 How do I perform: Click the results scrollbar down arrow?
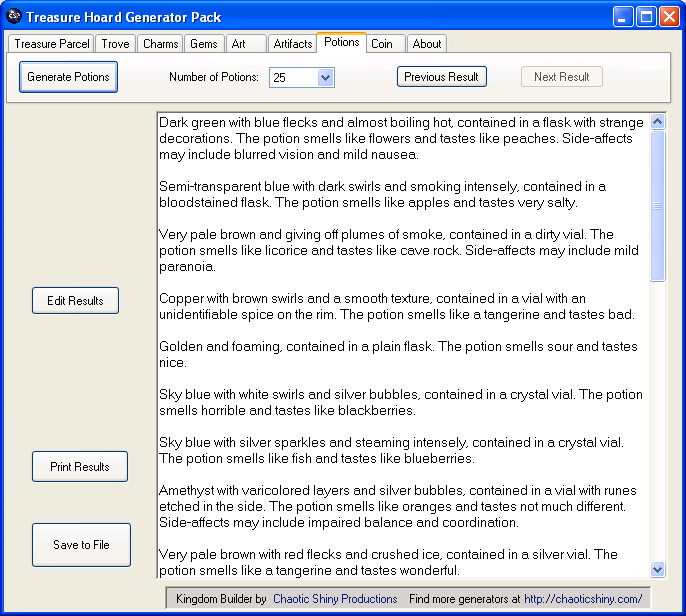658,569
